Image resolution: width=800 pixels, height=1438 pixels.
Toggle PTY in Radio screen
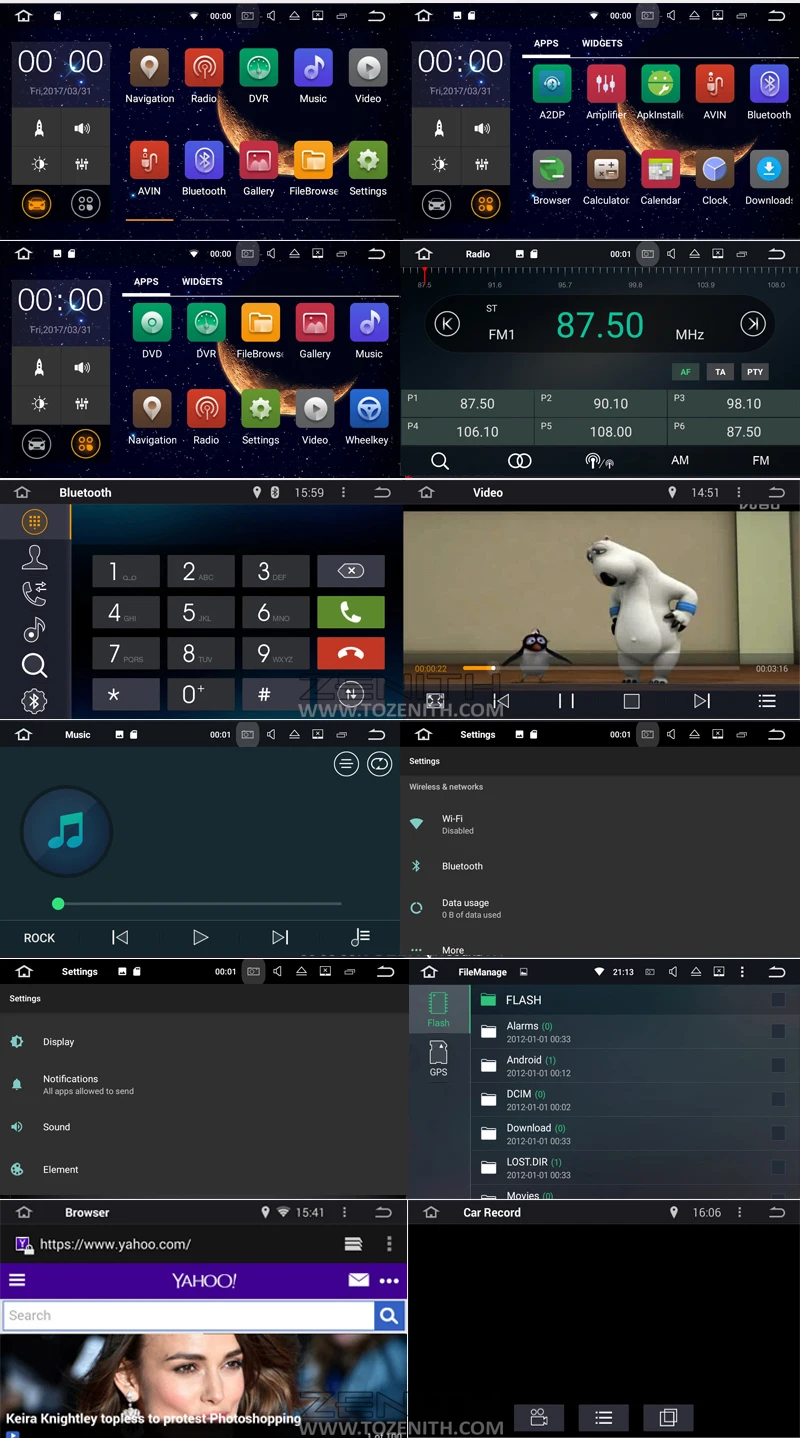[x=755, y=372]
